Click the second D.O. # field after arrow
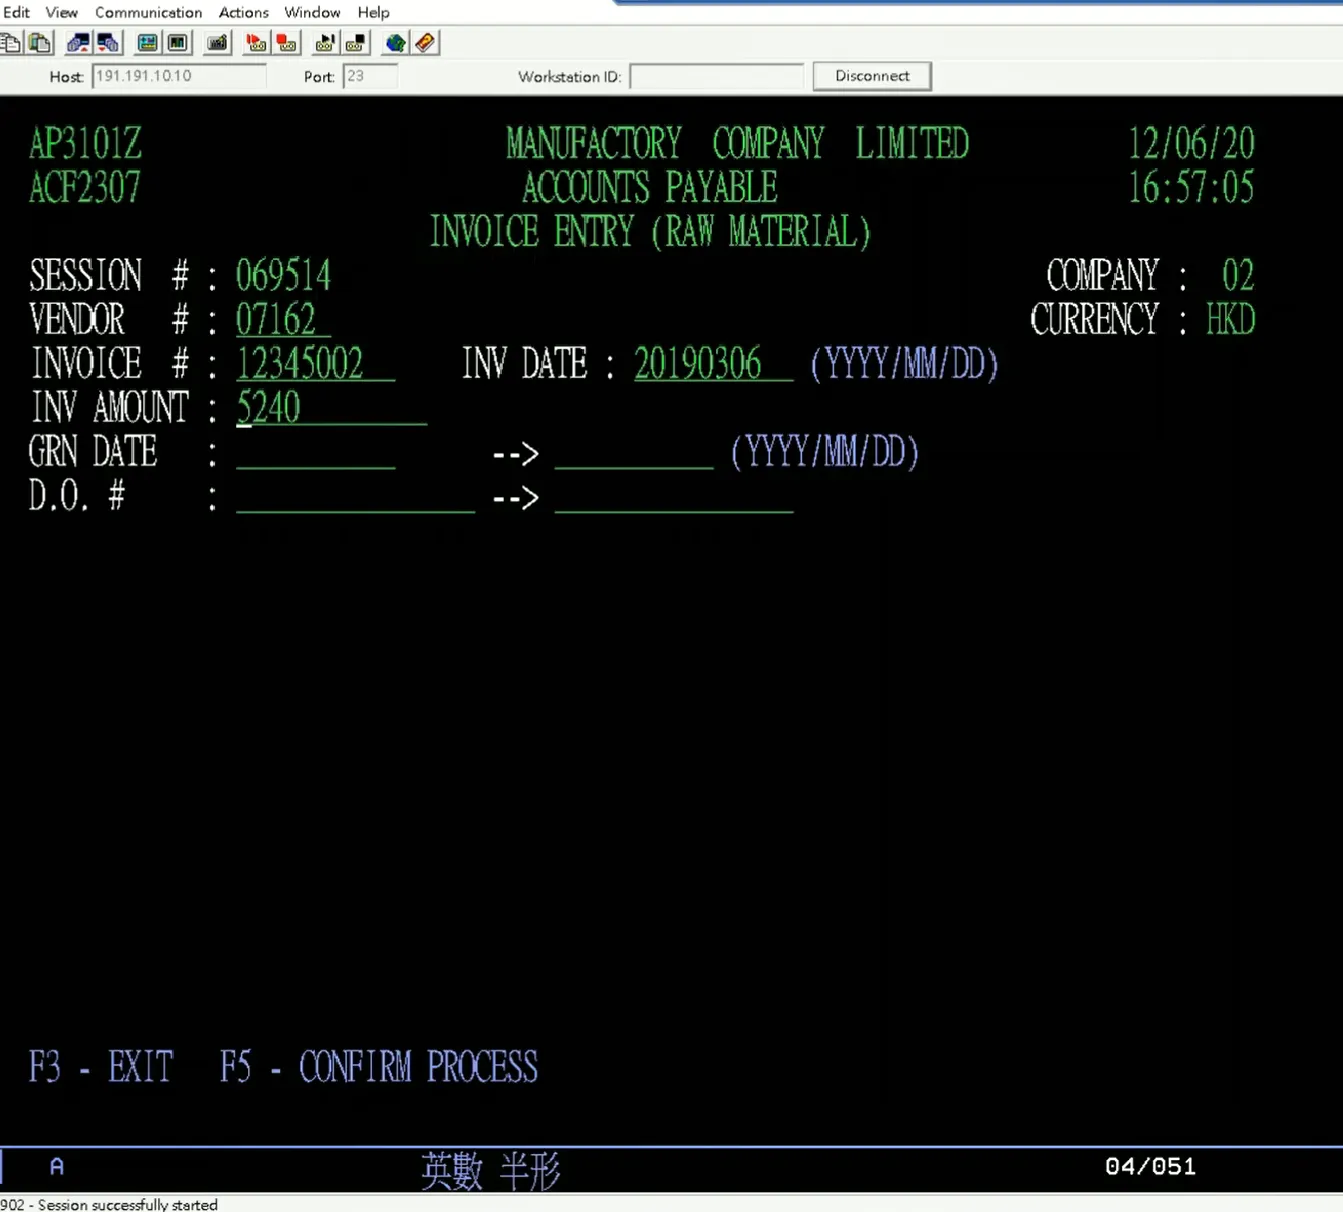 674,496
